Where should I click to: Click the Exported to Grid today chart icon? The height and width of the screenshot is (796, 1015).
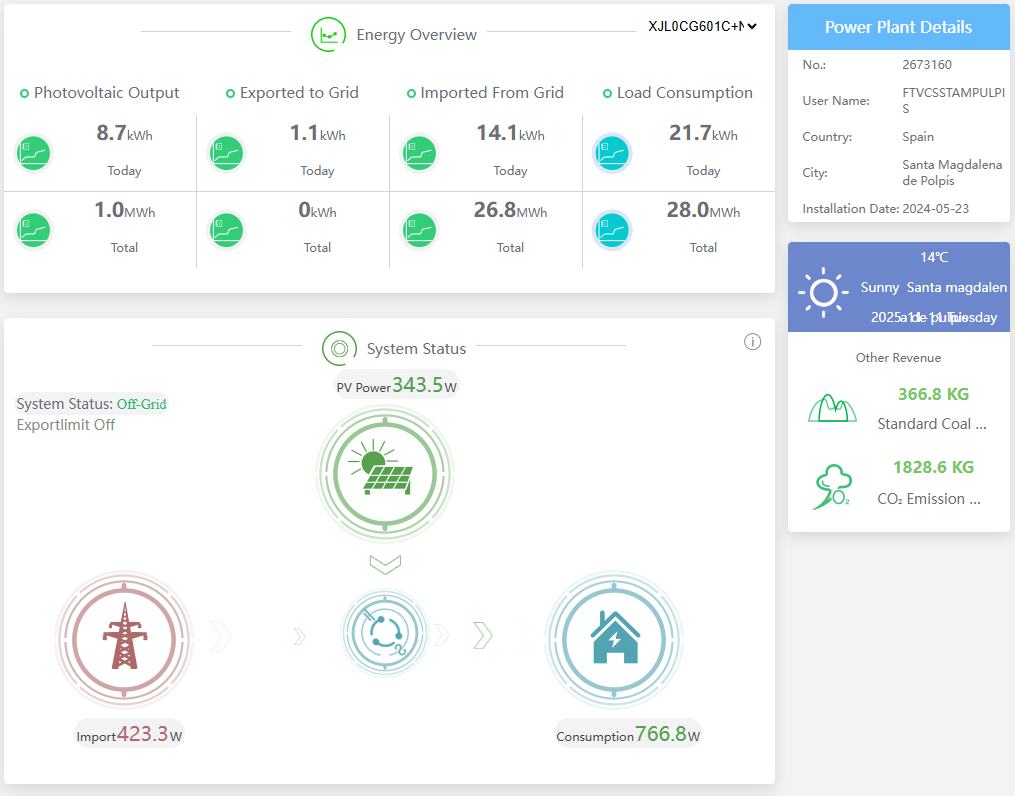[226, 153]
